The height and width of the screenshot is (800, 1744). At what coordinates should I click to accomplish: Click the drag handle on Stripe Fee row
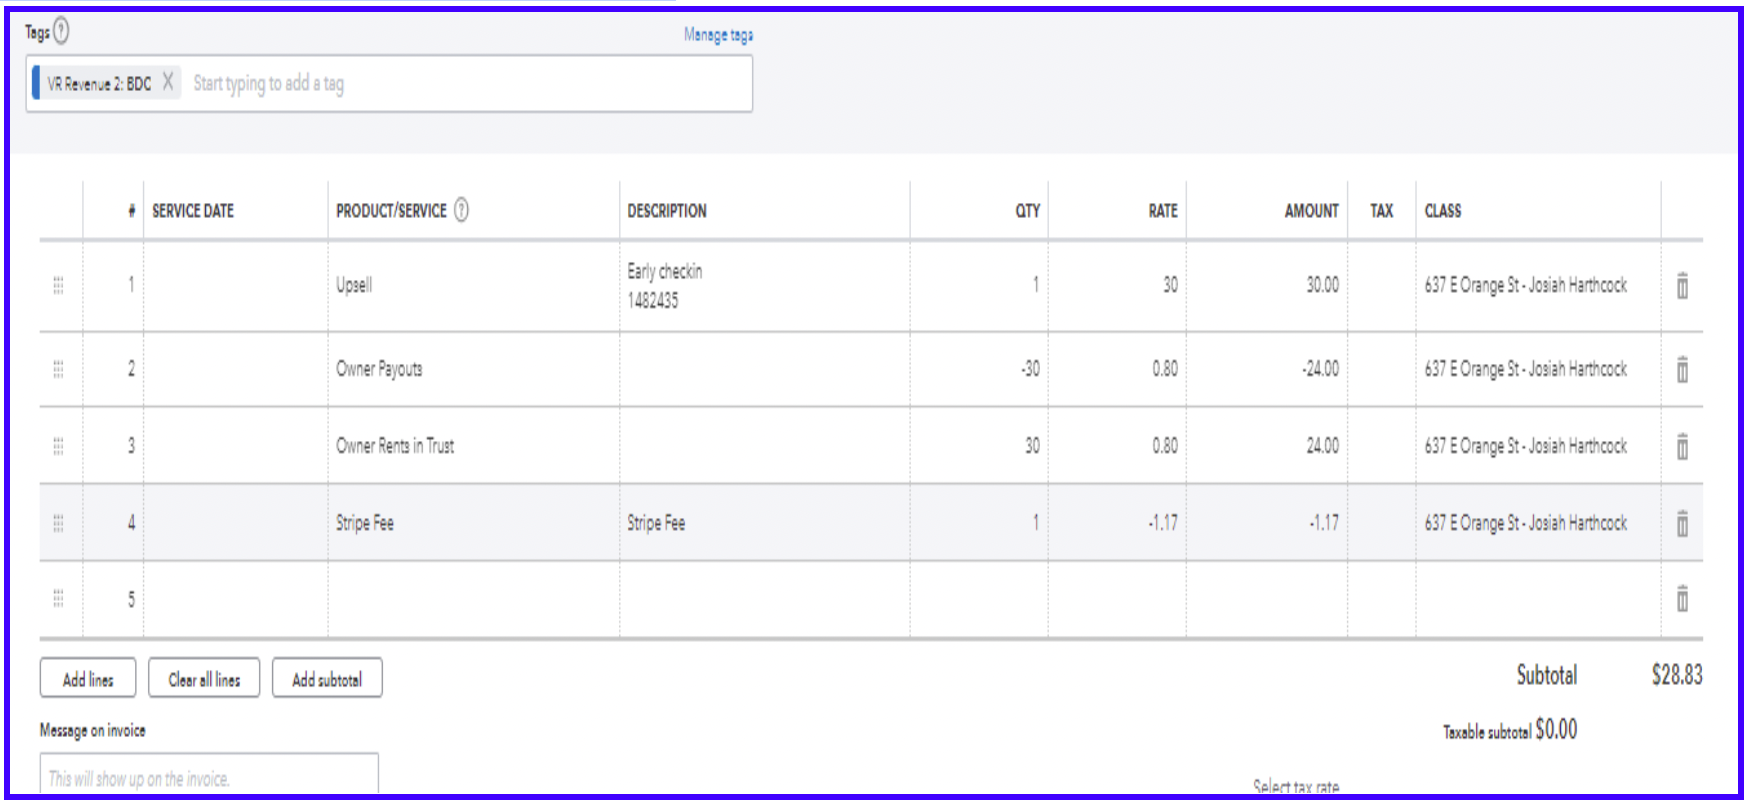[x=58, y=523]
